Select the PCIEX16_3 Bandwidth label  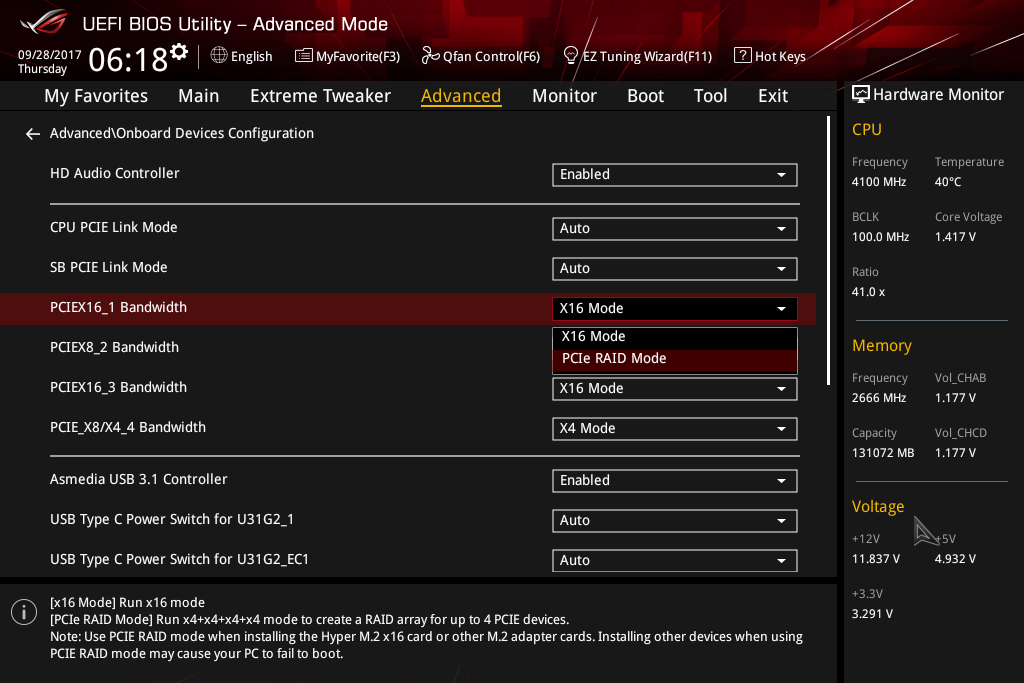pos(118,387)
